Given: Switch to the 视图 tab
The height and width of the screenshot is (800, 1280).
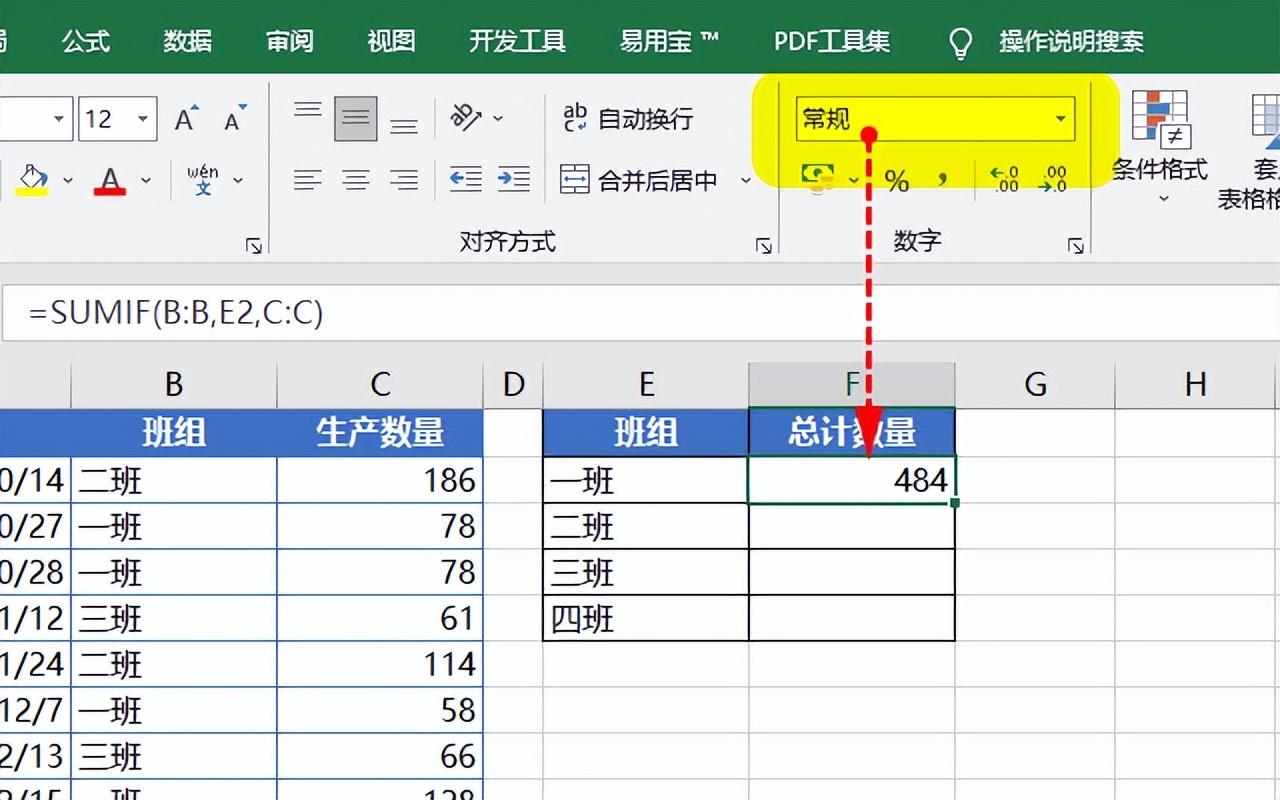Looking at the screenshot, I should click(391, 42).
